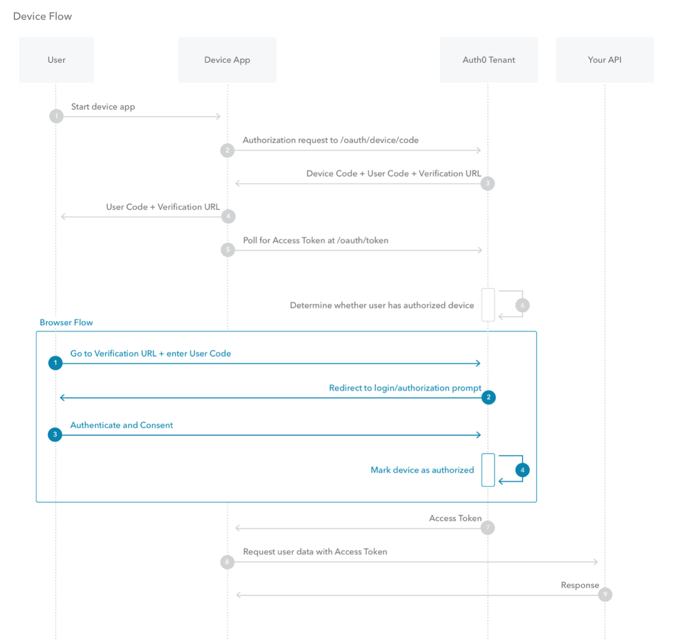Click the "Browser Flow" heading

(66, 322)
